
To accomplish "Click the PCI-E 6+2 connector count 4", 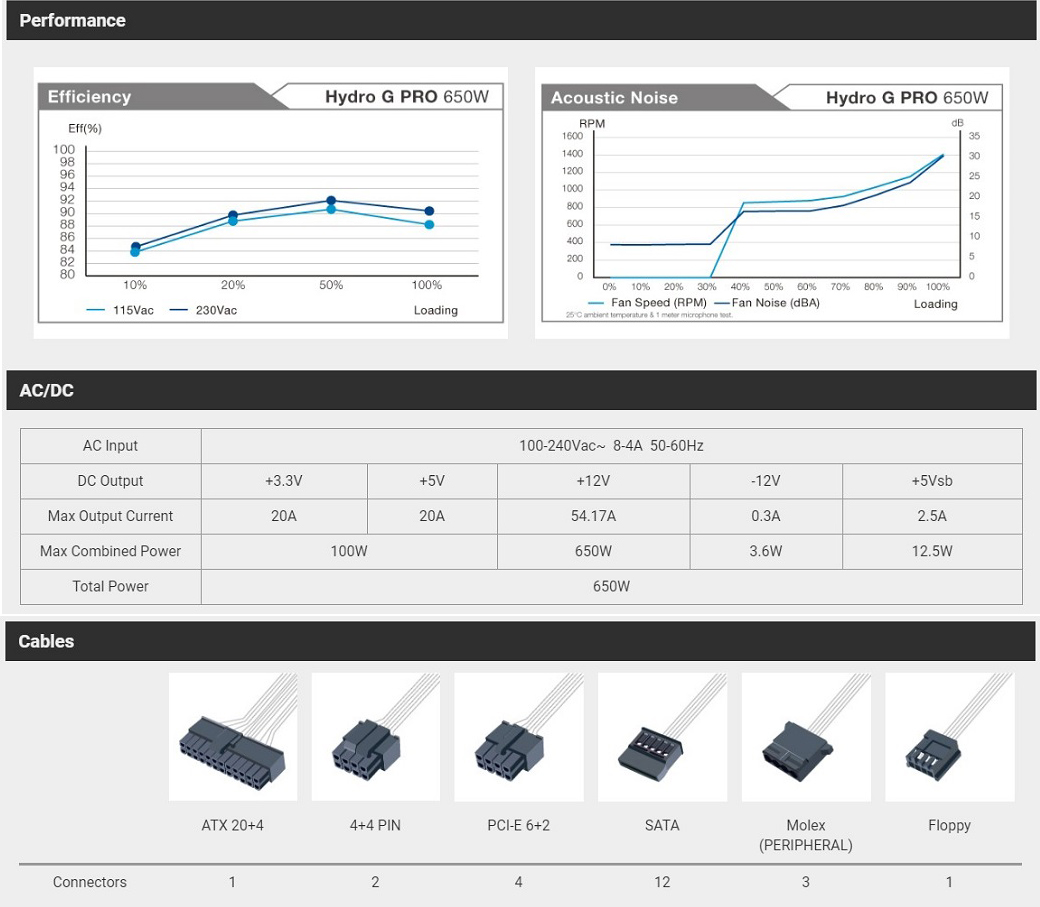I will [519, 882].
